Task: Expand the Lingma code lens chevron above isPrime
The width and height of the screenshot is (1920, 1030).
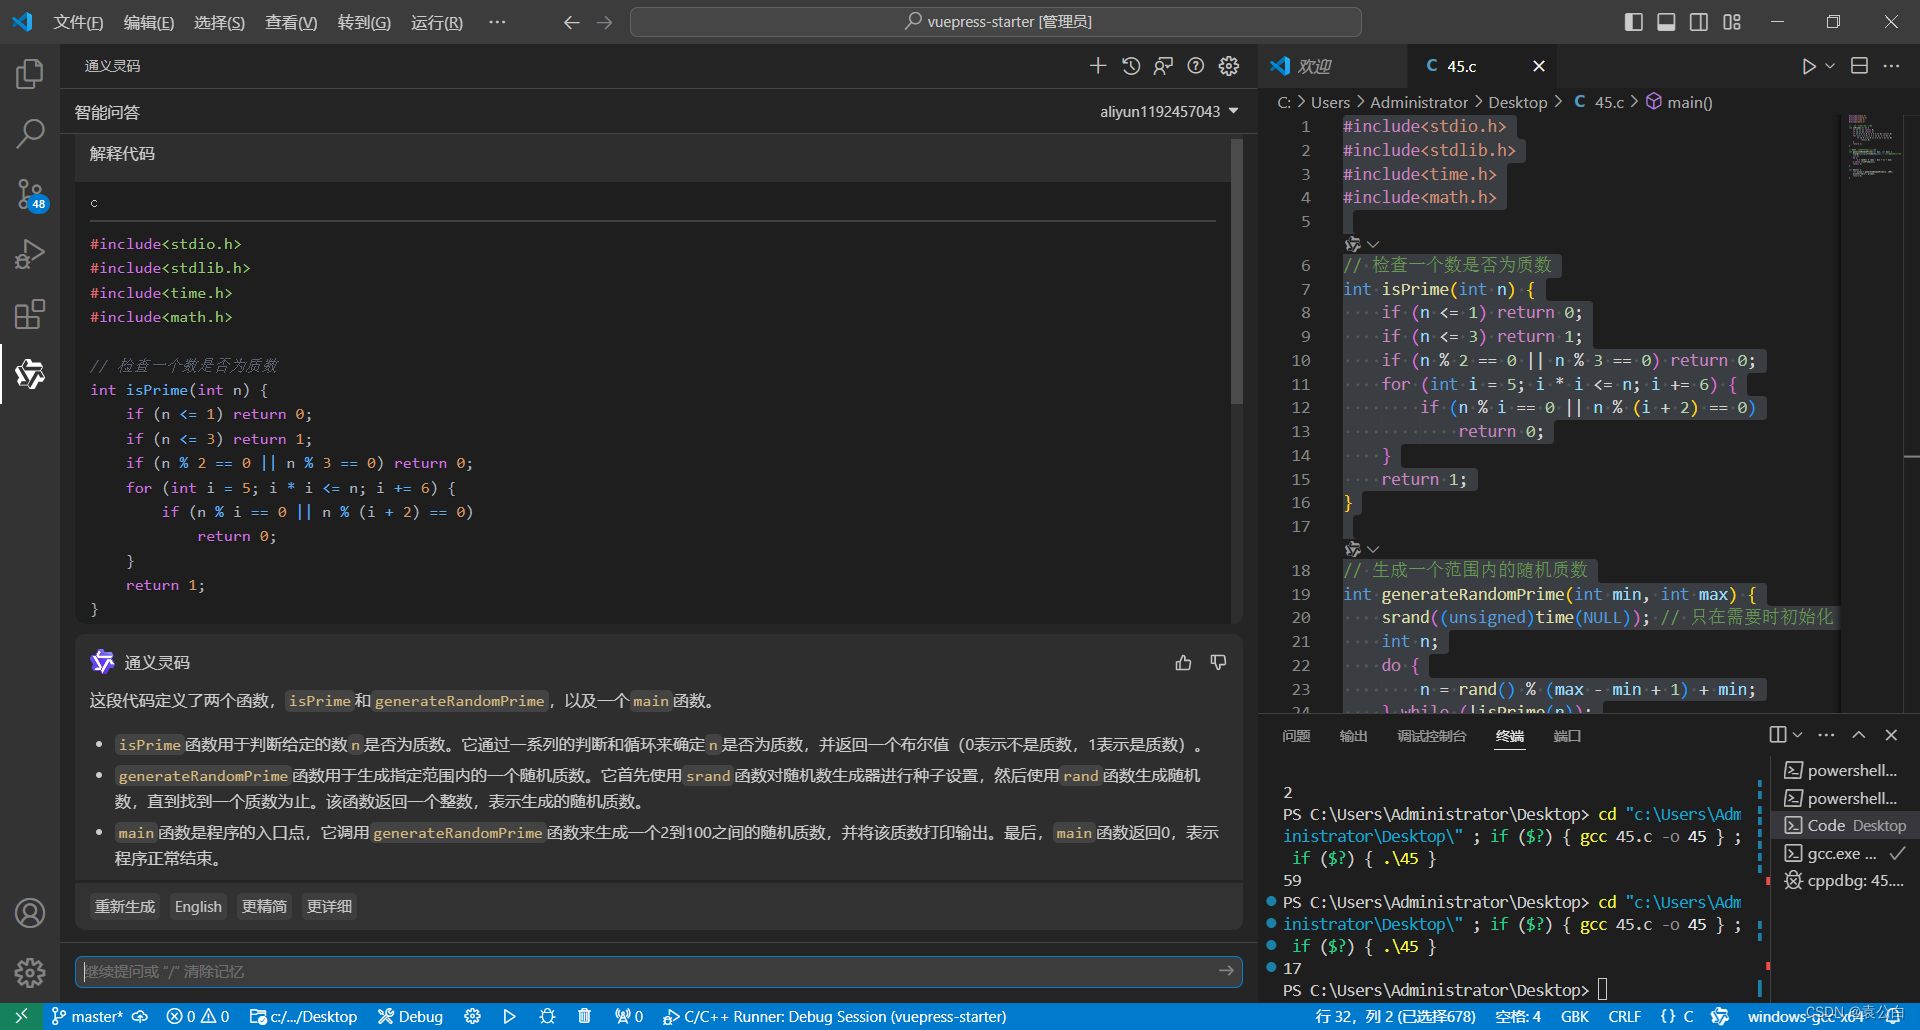Action: pos(1373,244)
